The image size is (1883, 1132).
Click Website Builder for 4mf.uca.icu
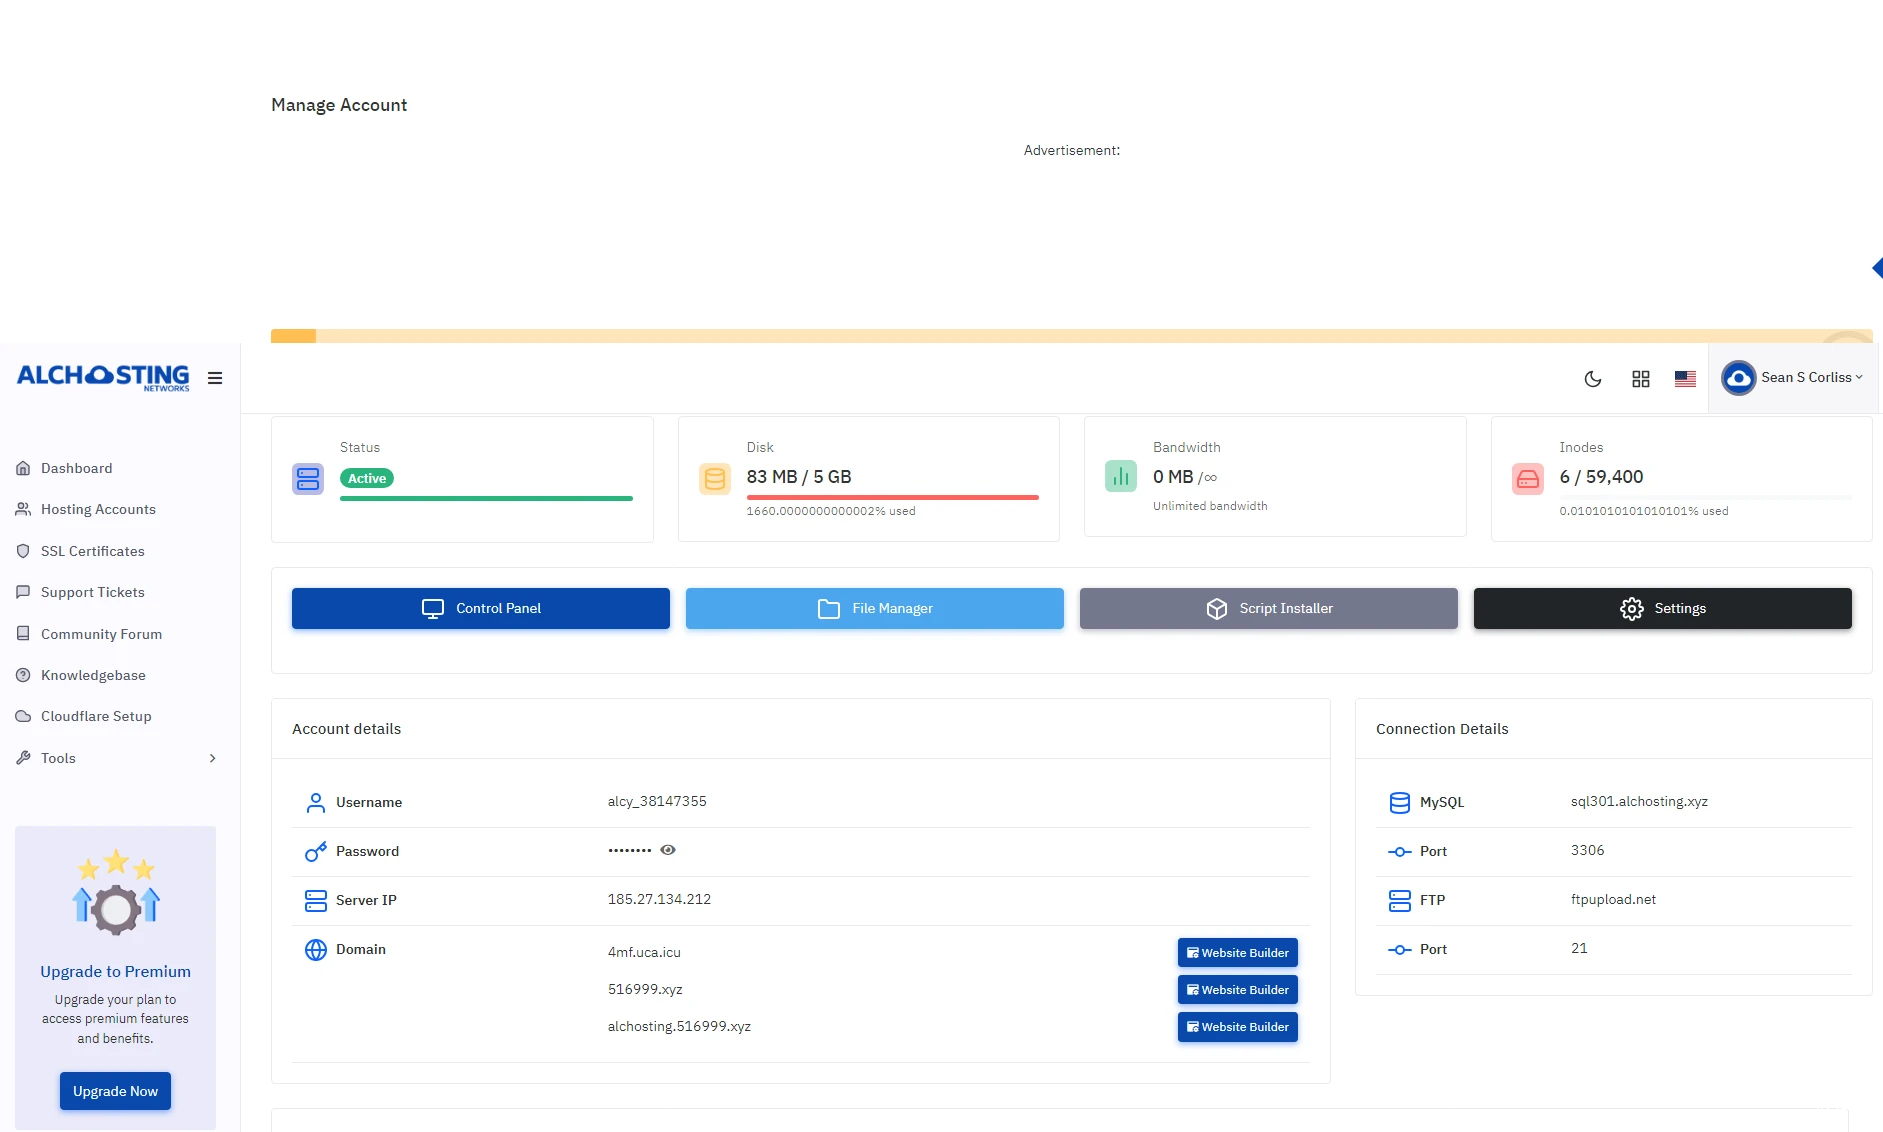tap(1237, 953)
